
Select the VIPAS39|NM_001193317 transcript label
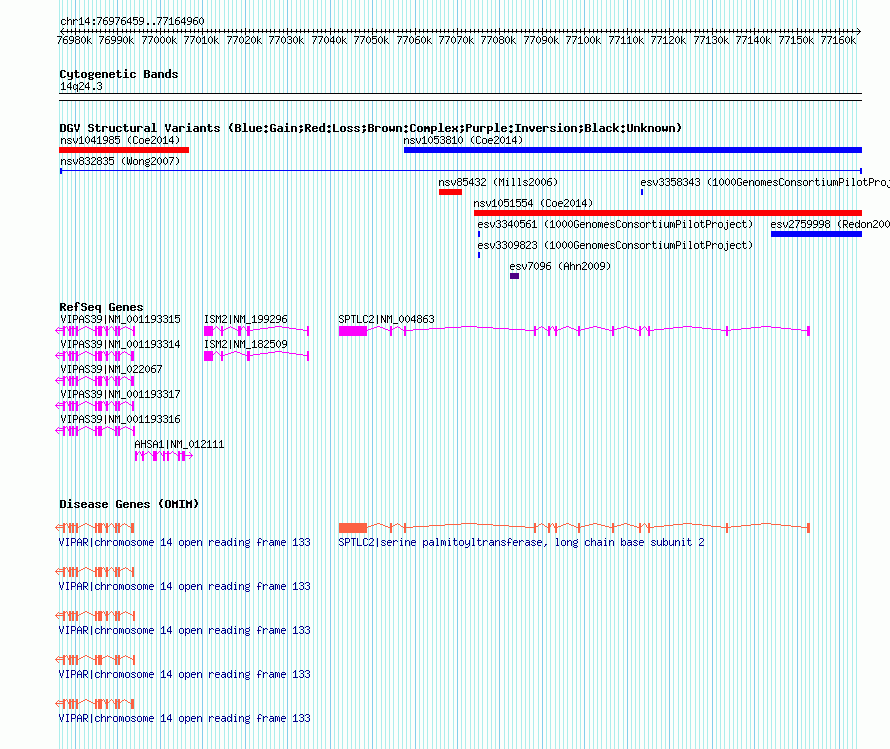click(120, 394)
